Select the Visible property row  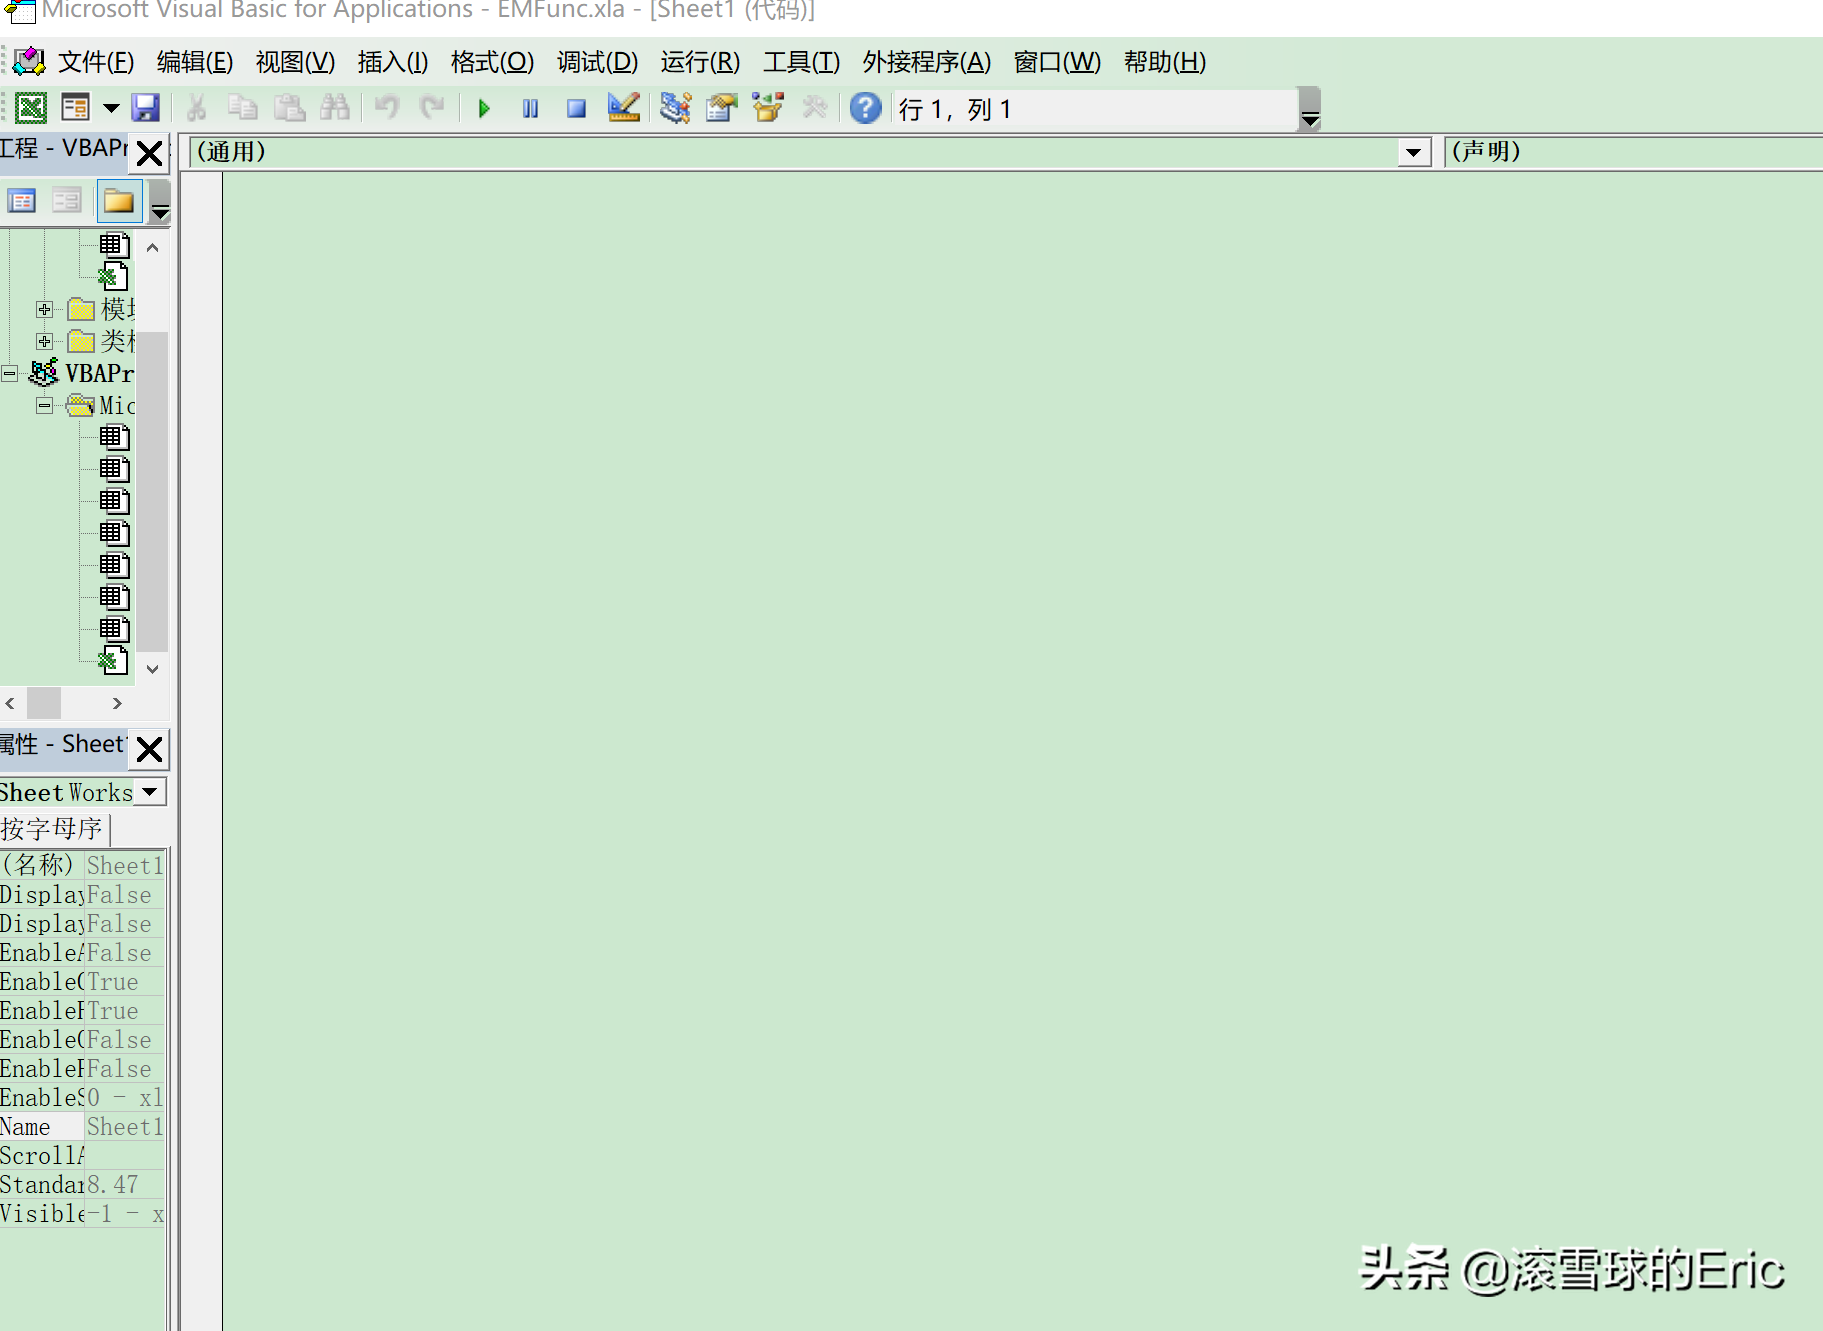[82, 1213]
